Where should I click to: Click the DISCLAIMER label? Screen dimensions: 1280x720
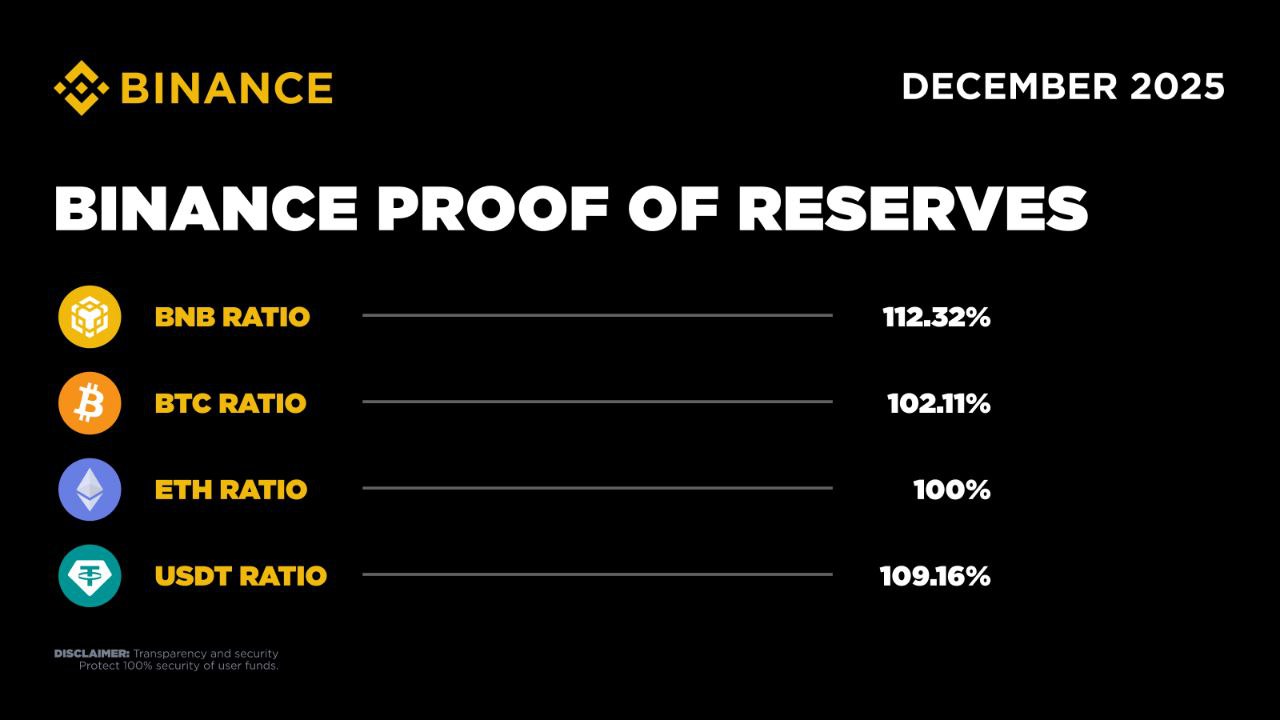91,654
